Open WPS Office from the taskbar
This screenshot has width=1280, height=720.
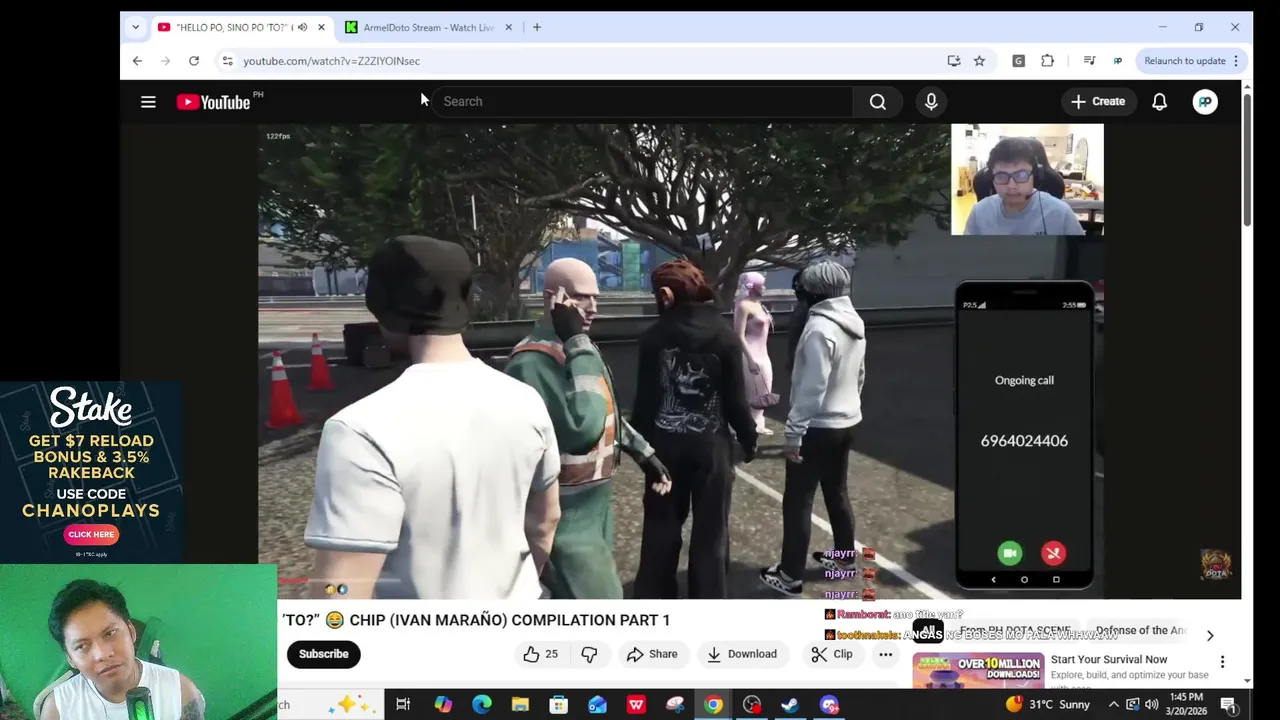point(636,705)
